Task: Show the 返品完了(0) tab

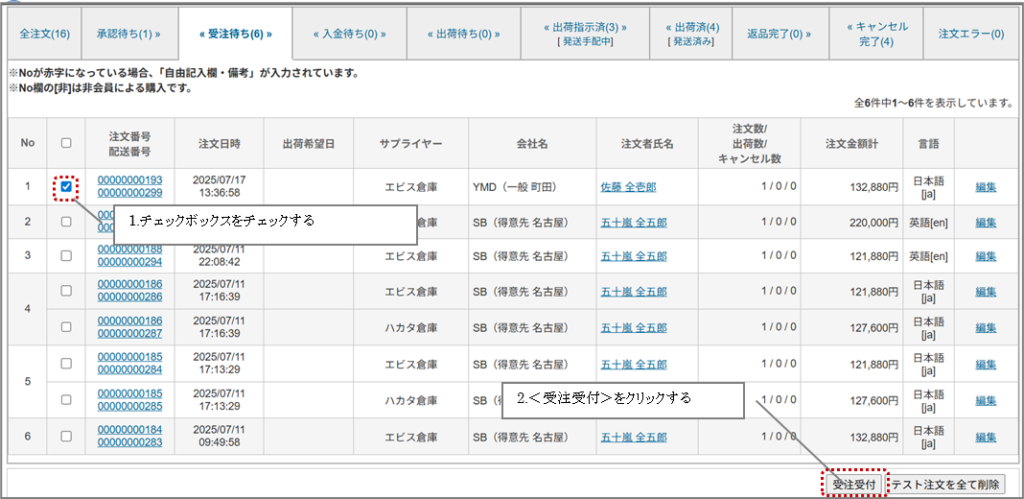Action: pos(779,33)
